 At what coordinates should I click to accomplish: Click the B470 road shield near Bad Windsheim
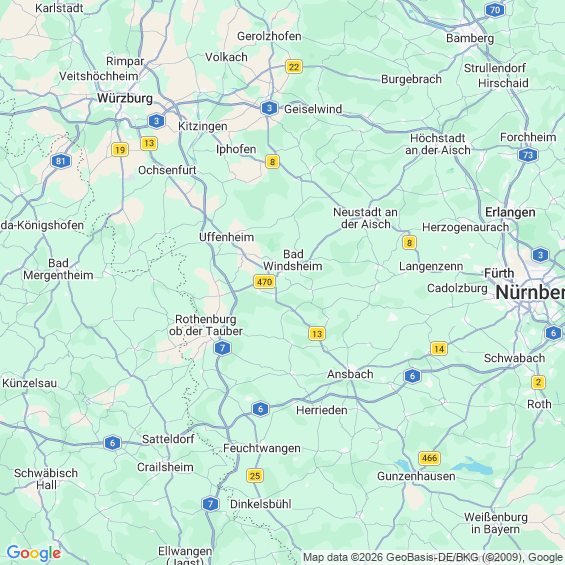pos(264,281)
